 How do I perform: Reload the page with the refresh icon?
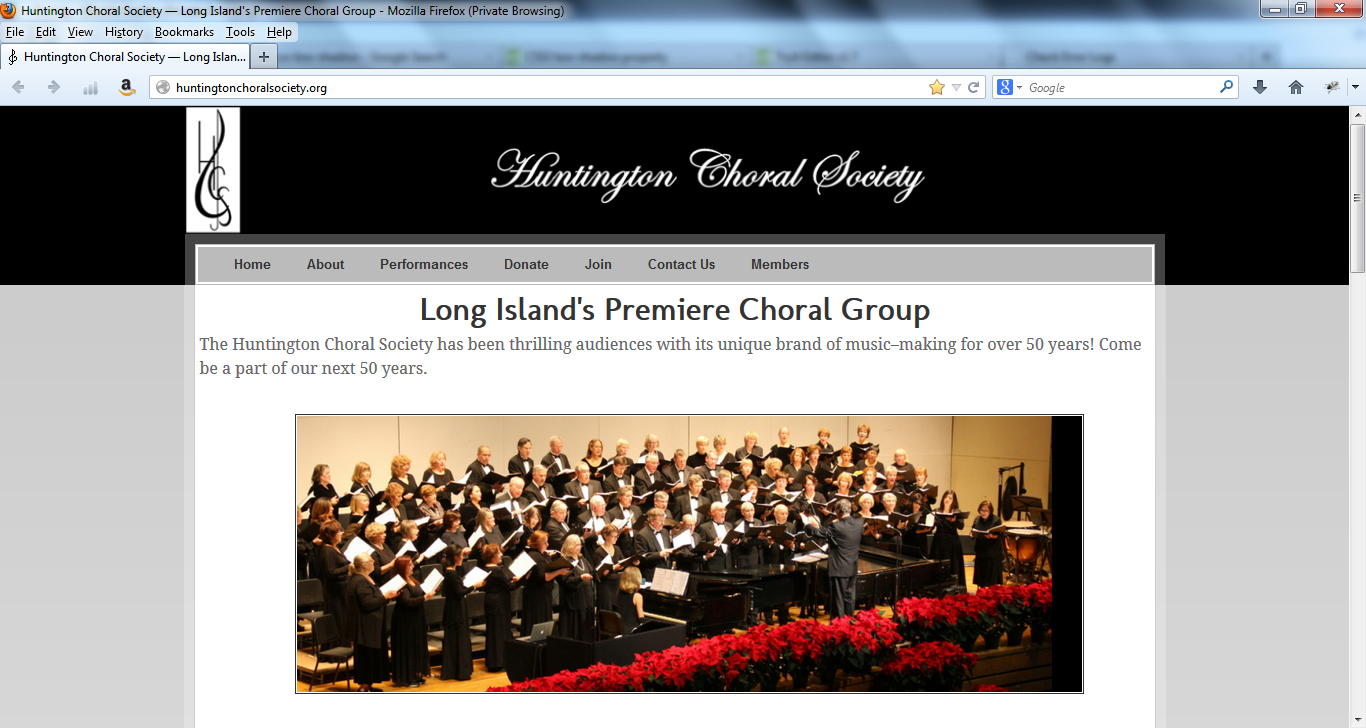pos(973,87)
